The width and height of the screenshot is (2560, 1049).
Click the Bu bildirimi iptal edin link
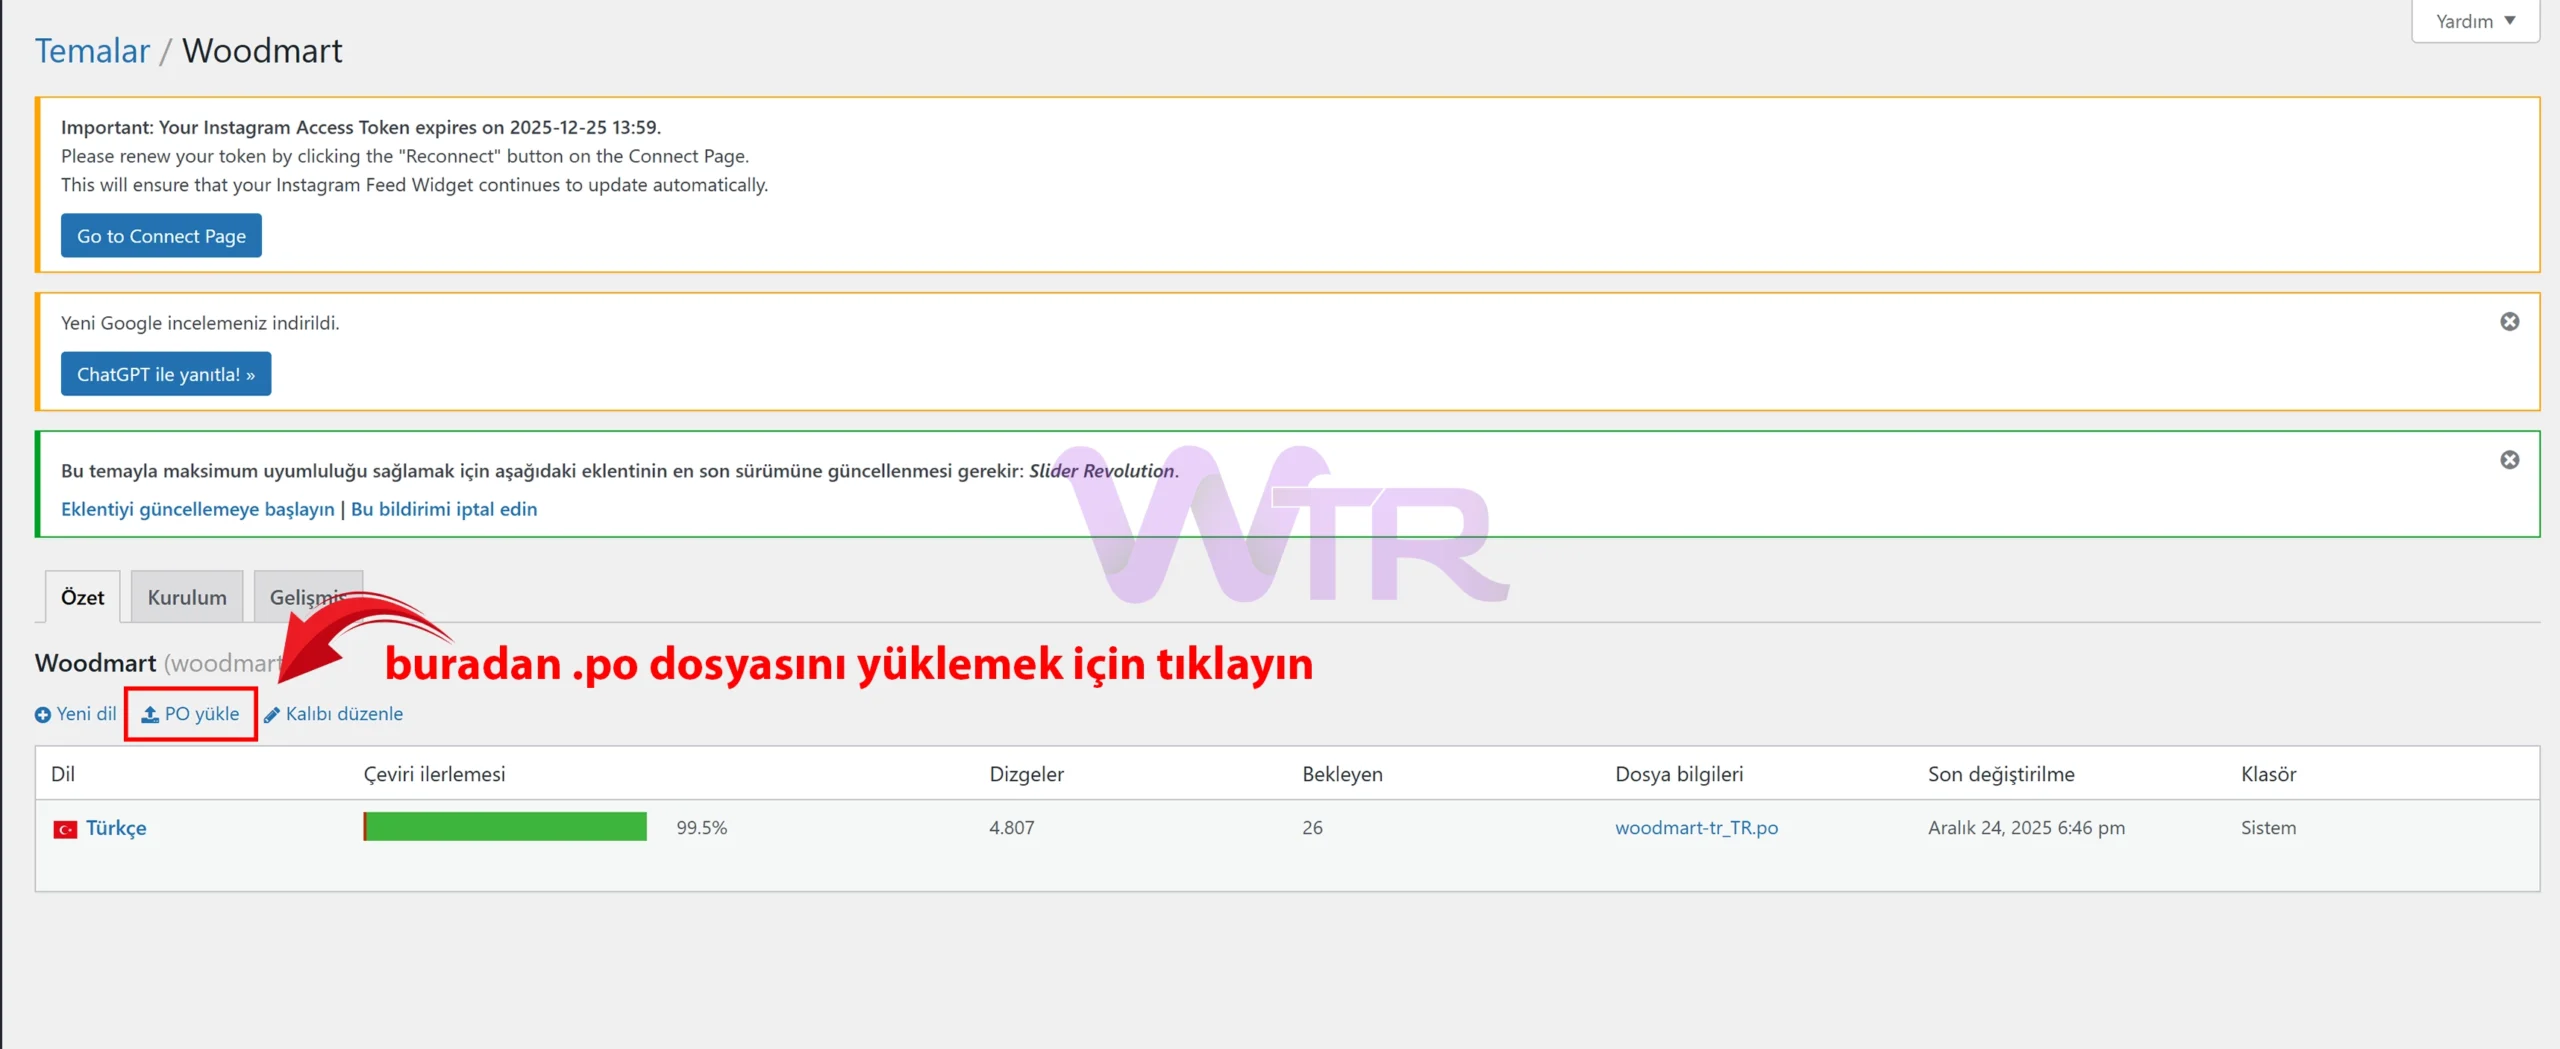[x=444, y=509]
